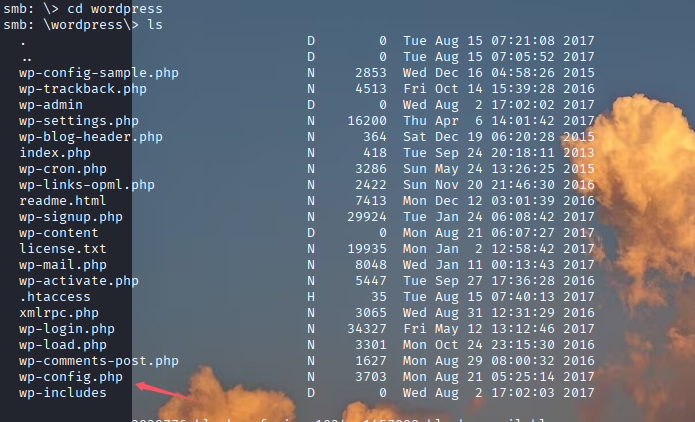Click the wp-comments-post.php entry
The height and width of the screenshot is (422, 695).
98,361
